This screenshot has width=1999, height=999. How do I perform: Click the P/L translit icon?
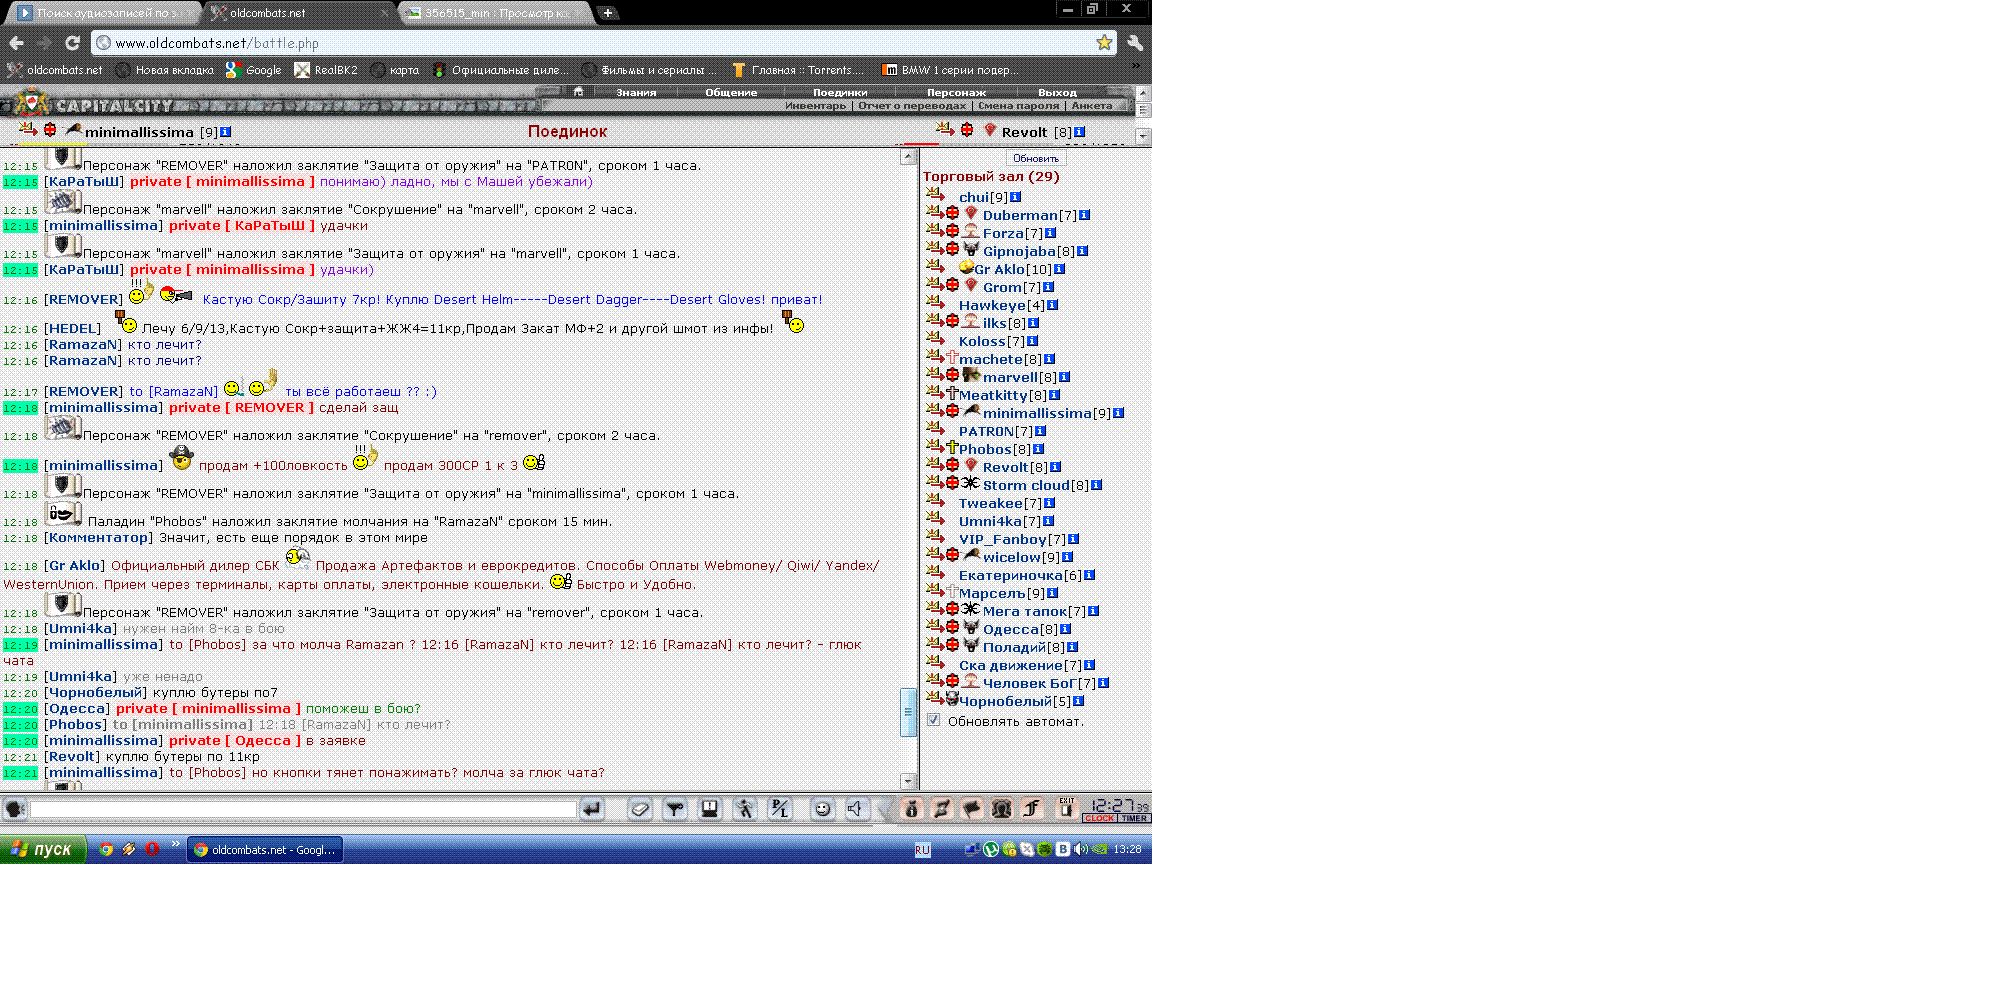tap(779, 809)
